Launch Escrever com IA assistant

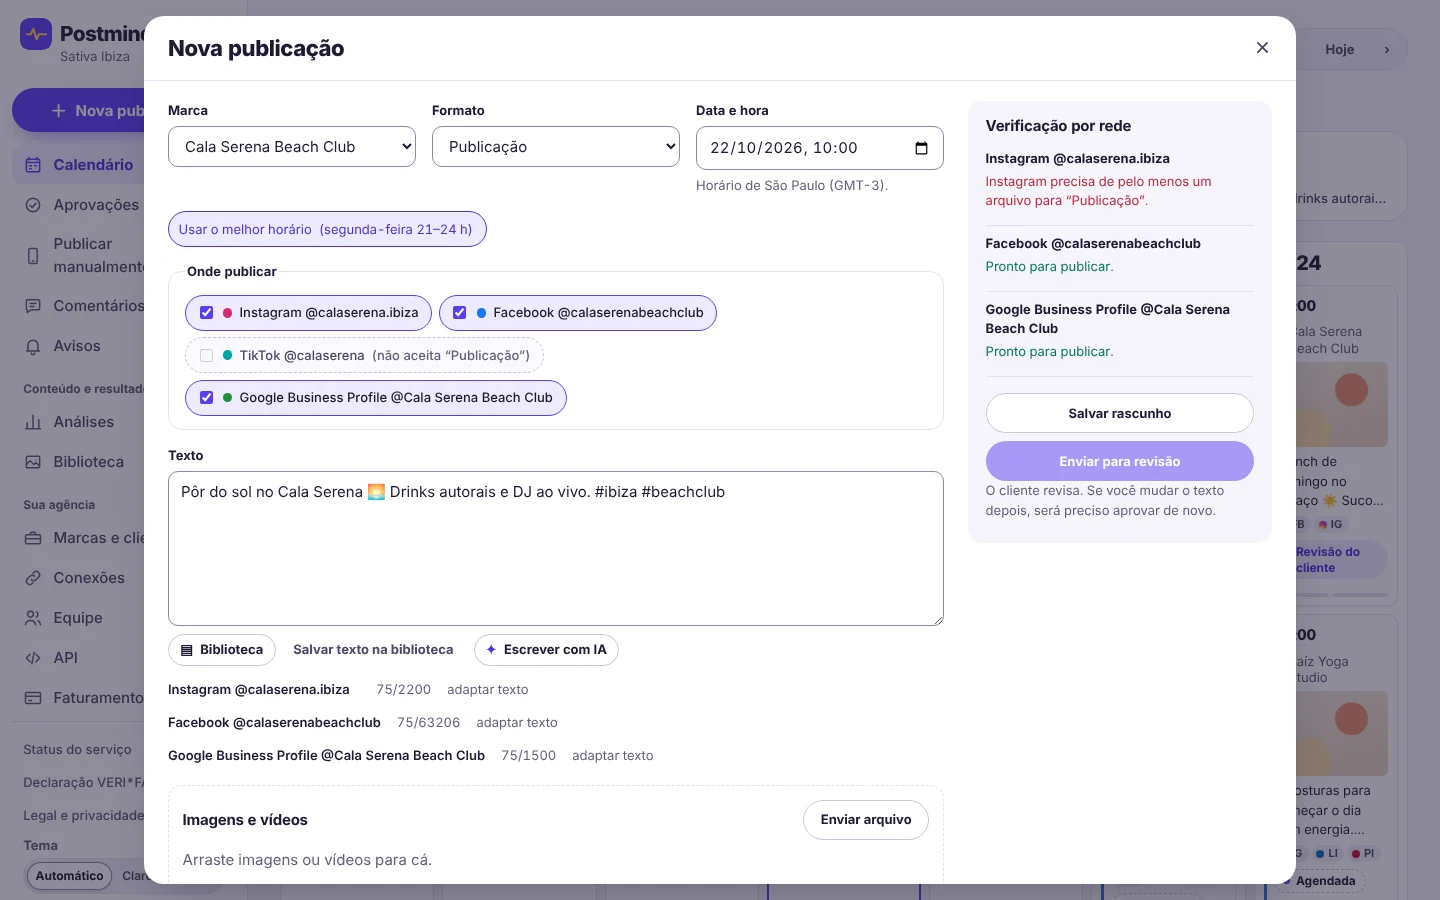click(x=546, y=650)
